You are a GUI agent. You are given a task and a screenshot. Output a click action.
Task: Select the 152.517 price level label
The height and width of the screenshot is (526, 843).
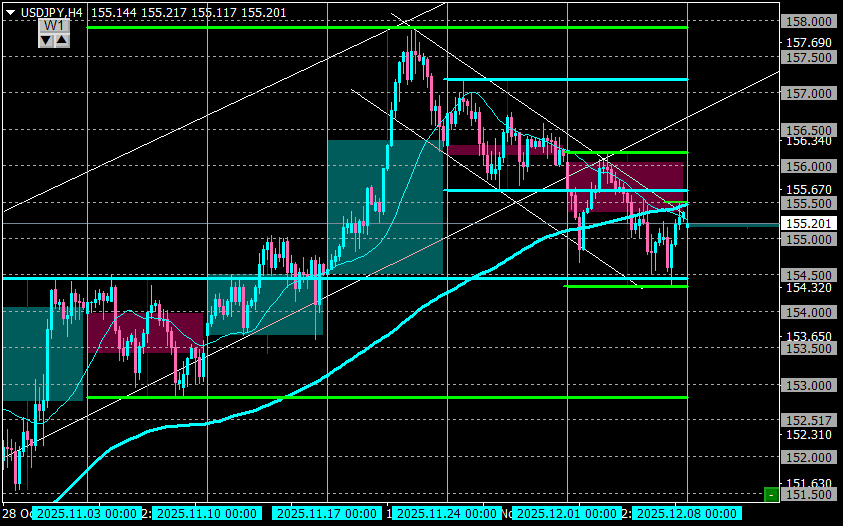tap(809, 421)
